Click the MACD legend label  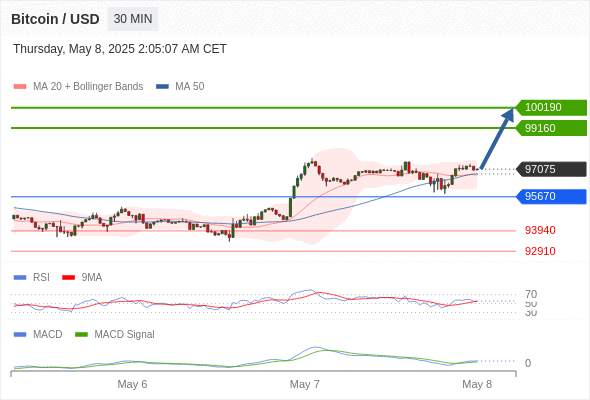click(48, 335)
